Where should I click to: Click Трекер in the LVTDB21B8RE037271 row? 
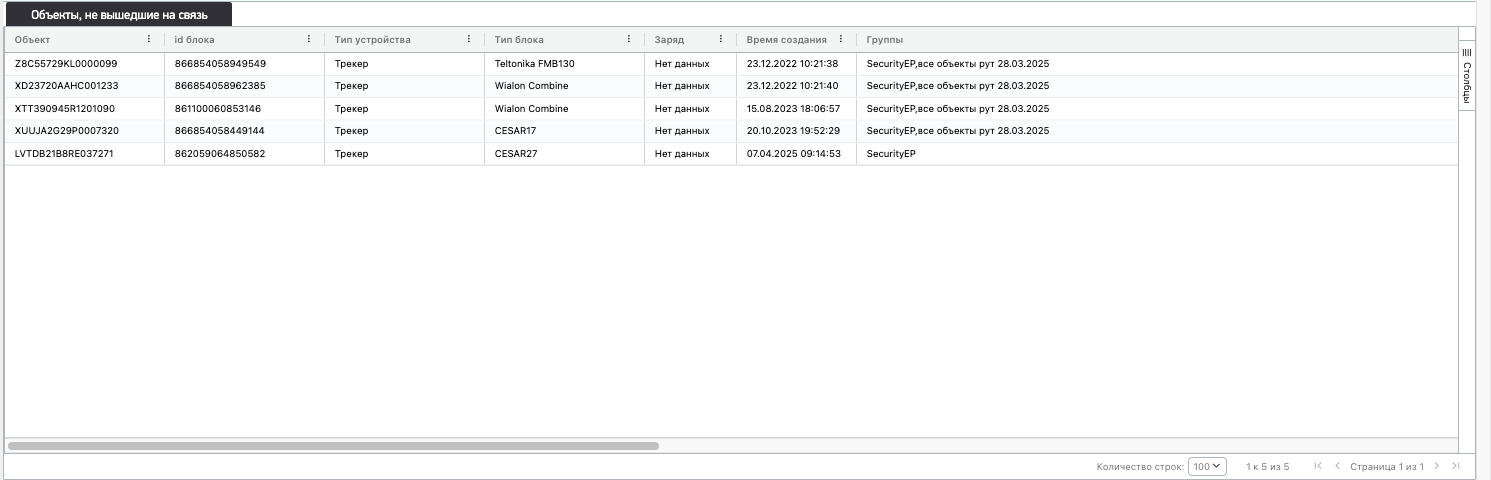(351, 154)
